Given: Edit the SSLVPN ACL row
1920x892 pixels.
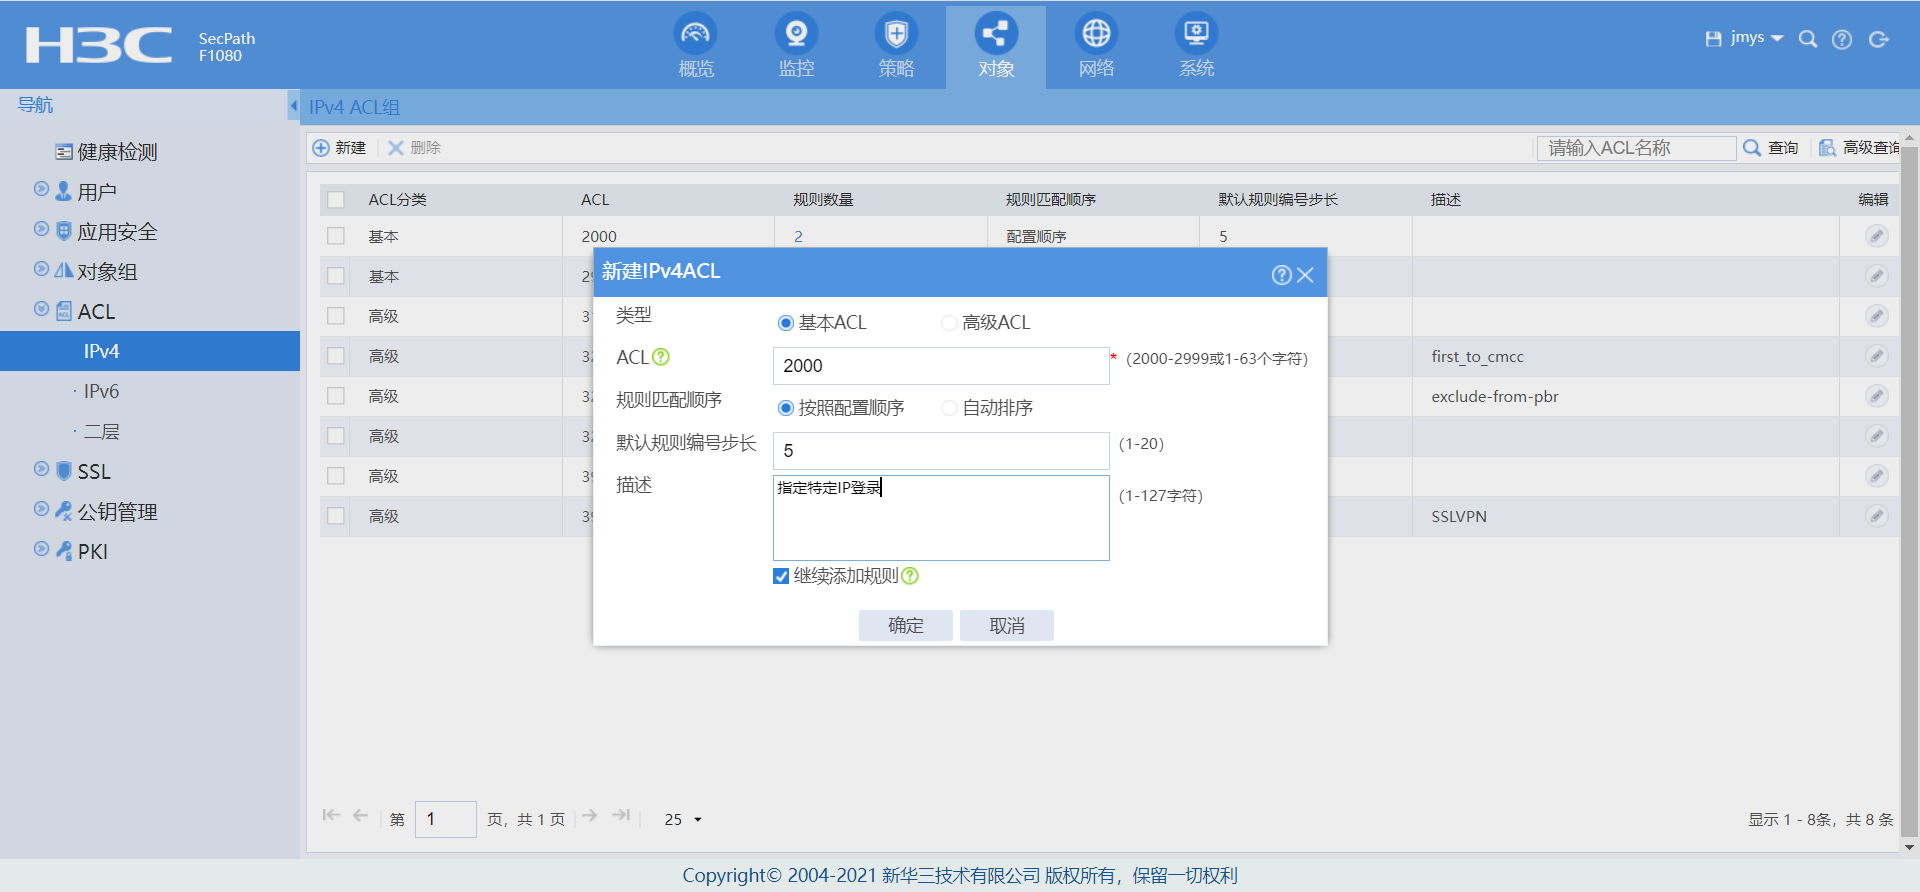Looking at the screenshot, I should (x=1877, y=516).
